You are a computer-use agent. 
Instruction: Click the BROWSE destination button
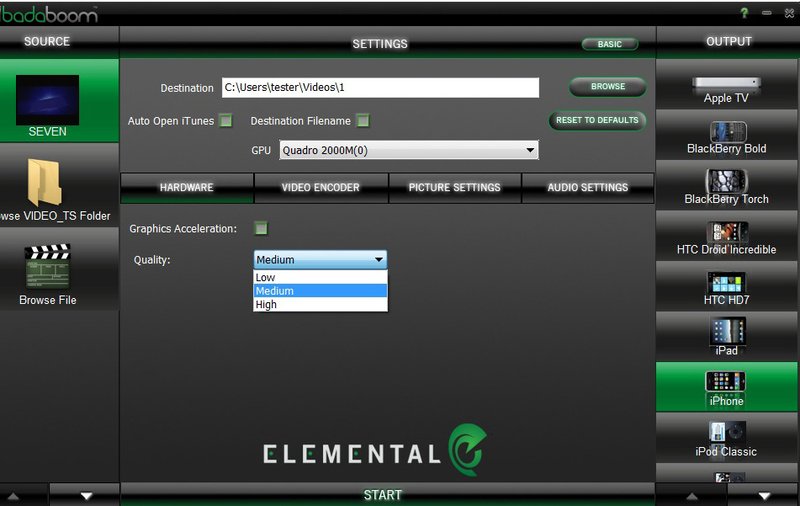(x=608, y=87)
